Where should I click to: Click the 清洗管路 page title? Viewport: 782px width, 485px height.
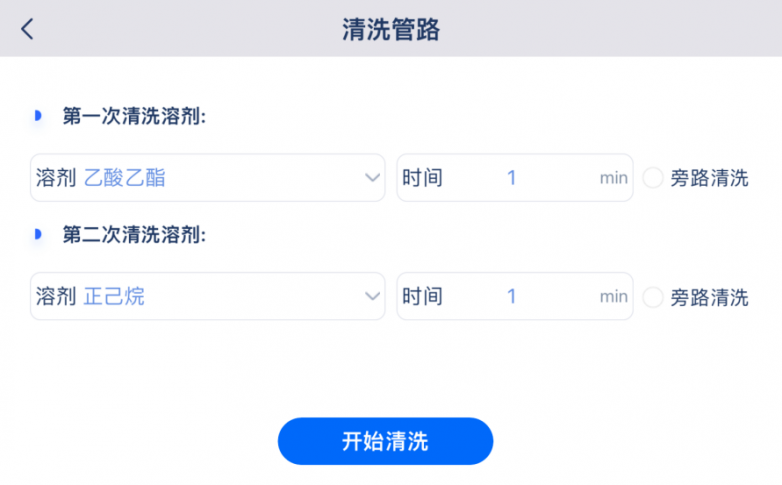coord(391,29)
